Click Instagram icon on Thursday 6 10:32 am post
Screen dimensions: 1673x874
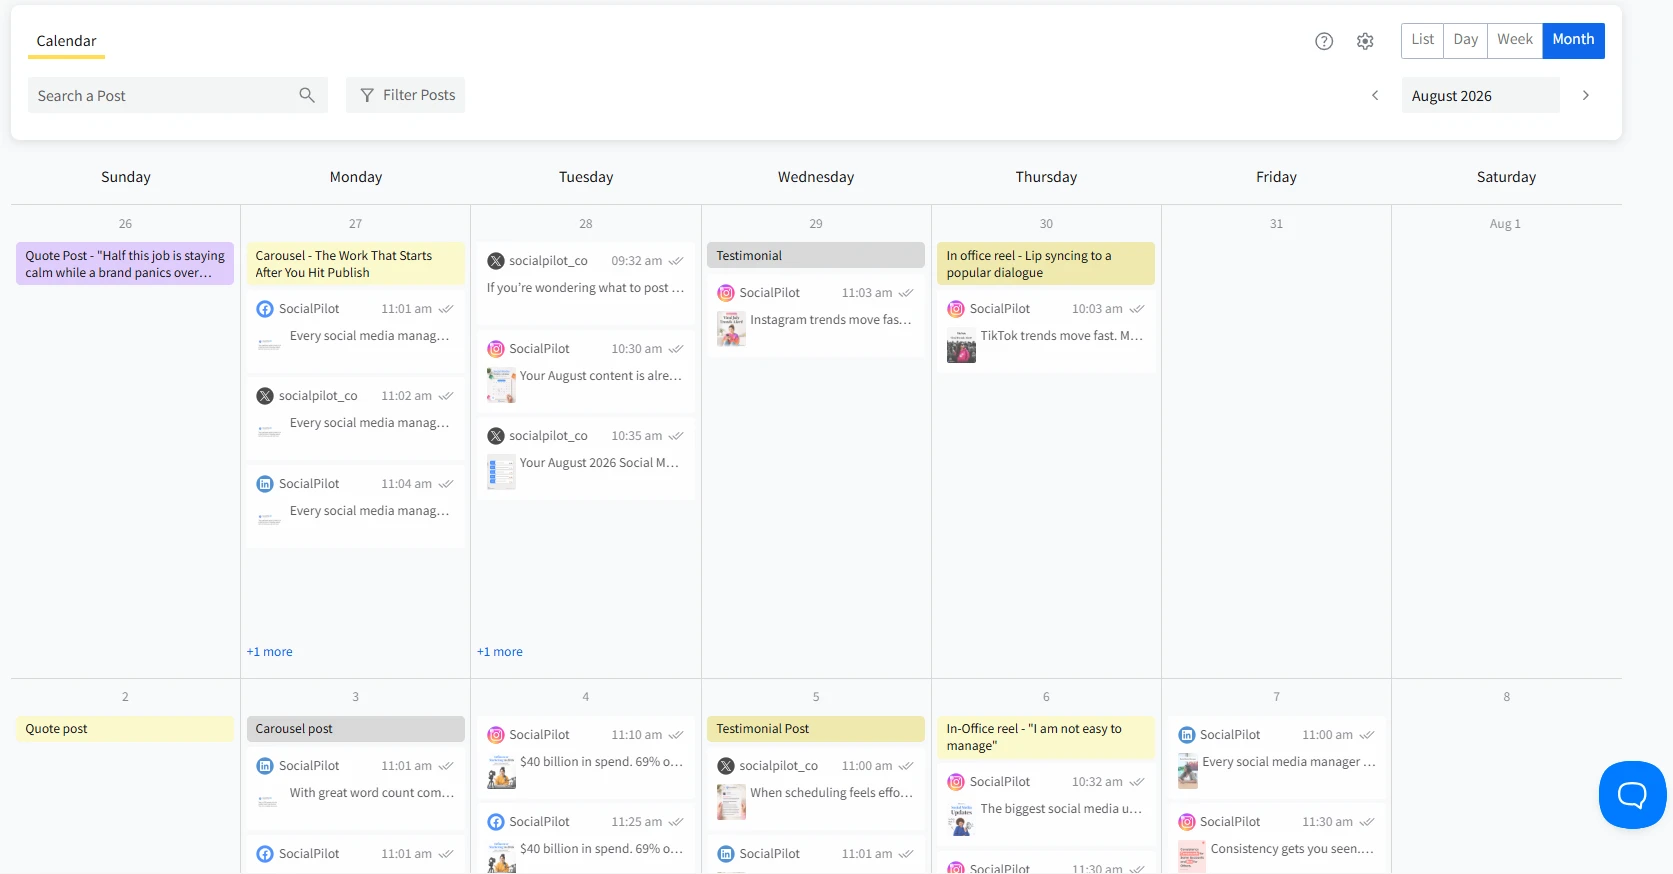point(956,782)
